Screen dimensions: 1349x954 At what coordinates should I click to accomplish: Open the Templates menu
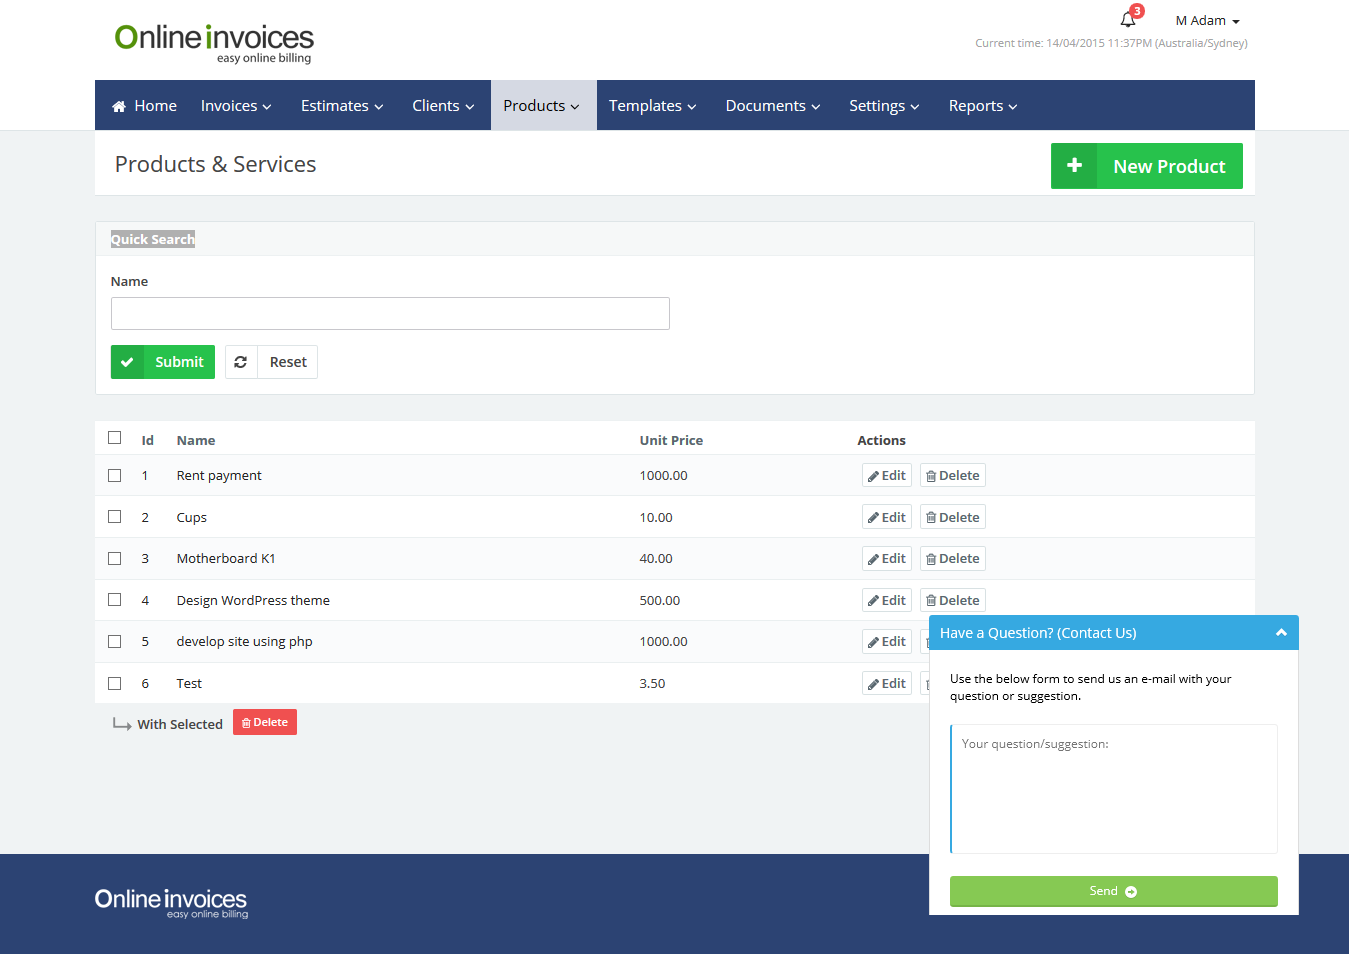pos(652,106)
